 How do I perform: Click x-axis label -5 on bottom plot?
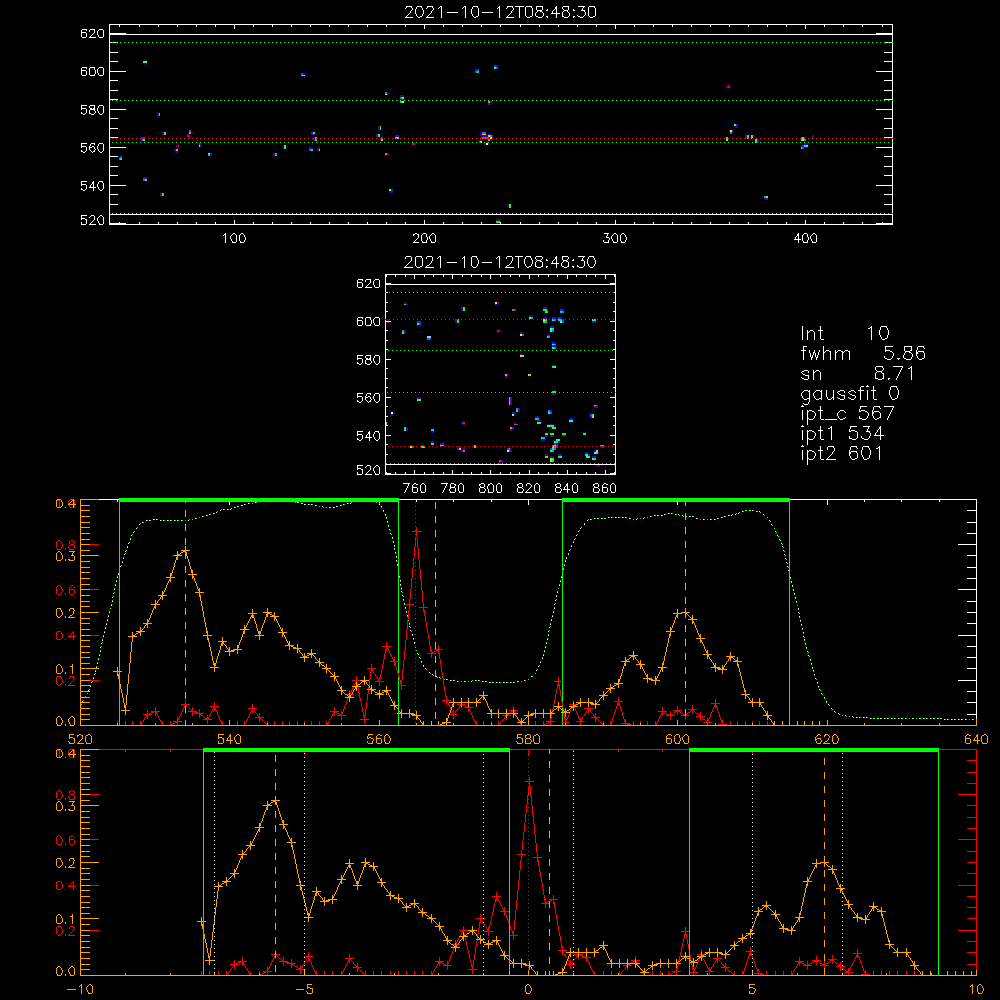[x=305, y=990]
